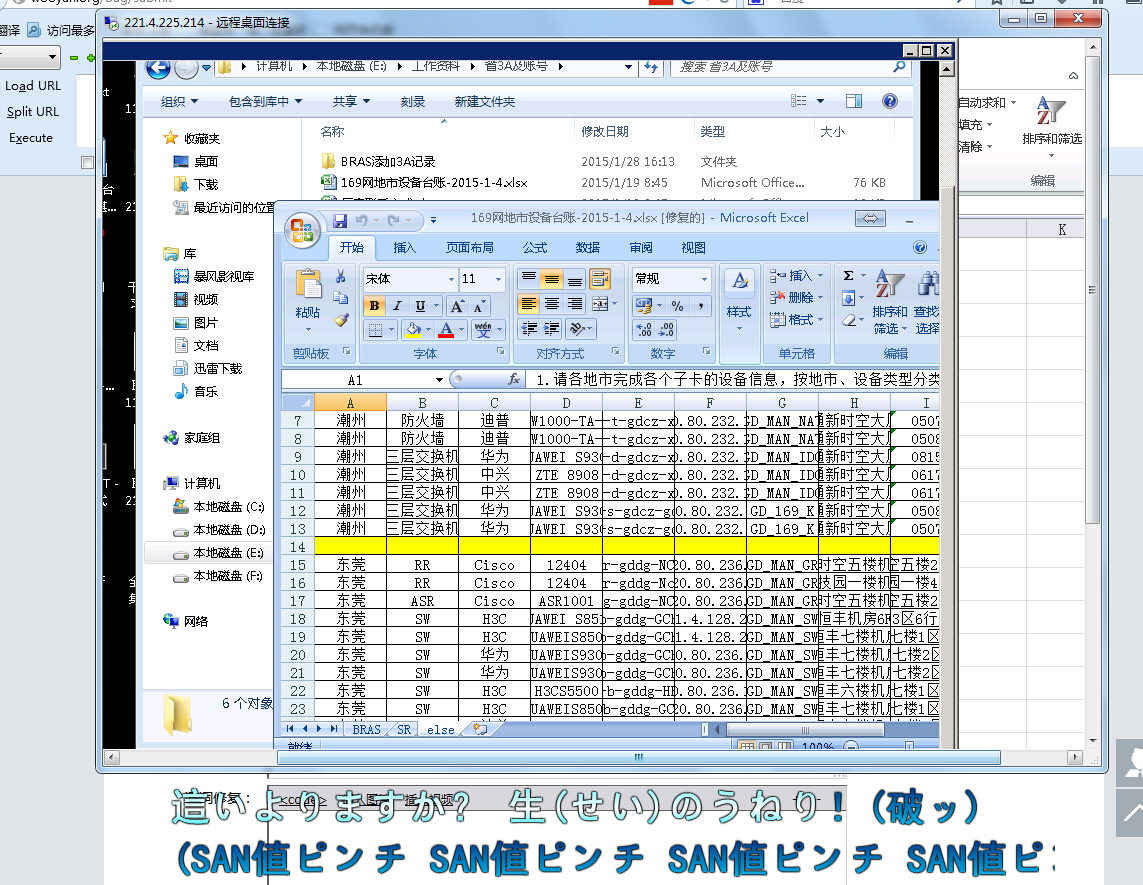Expand the Name Box dropdown arrow
Screen dimensions: 1143x885
[x=439, y=380]
